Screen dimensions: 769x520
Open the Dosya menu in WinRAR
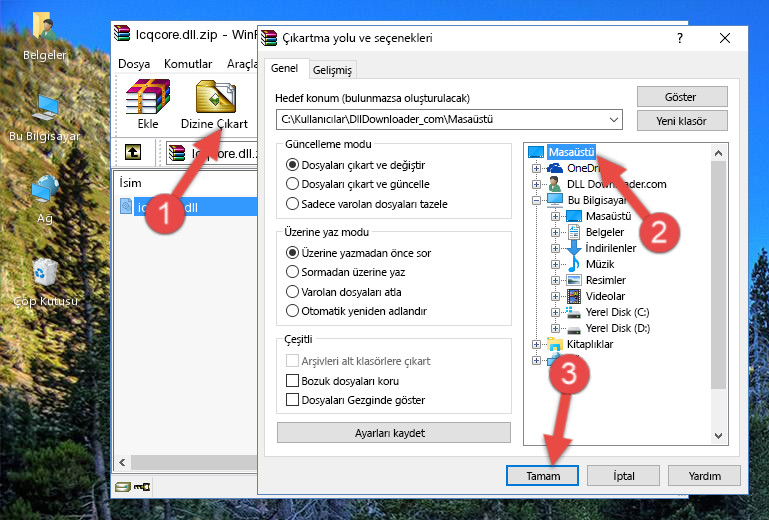[134, 64]
